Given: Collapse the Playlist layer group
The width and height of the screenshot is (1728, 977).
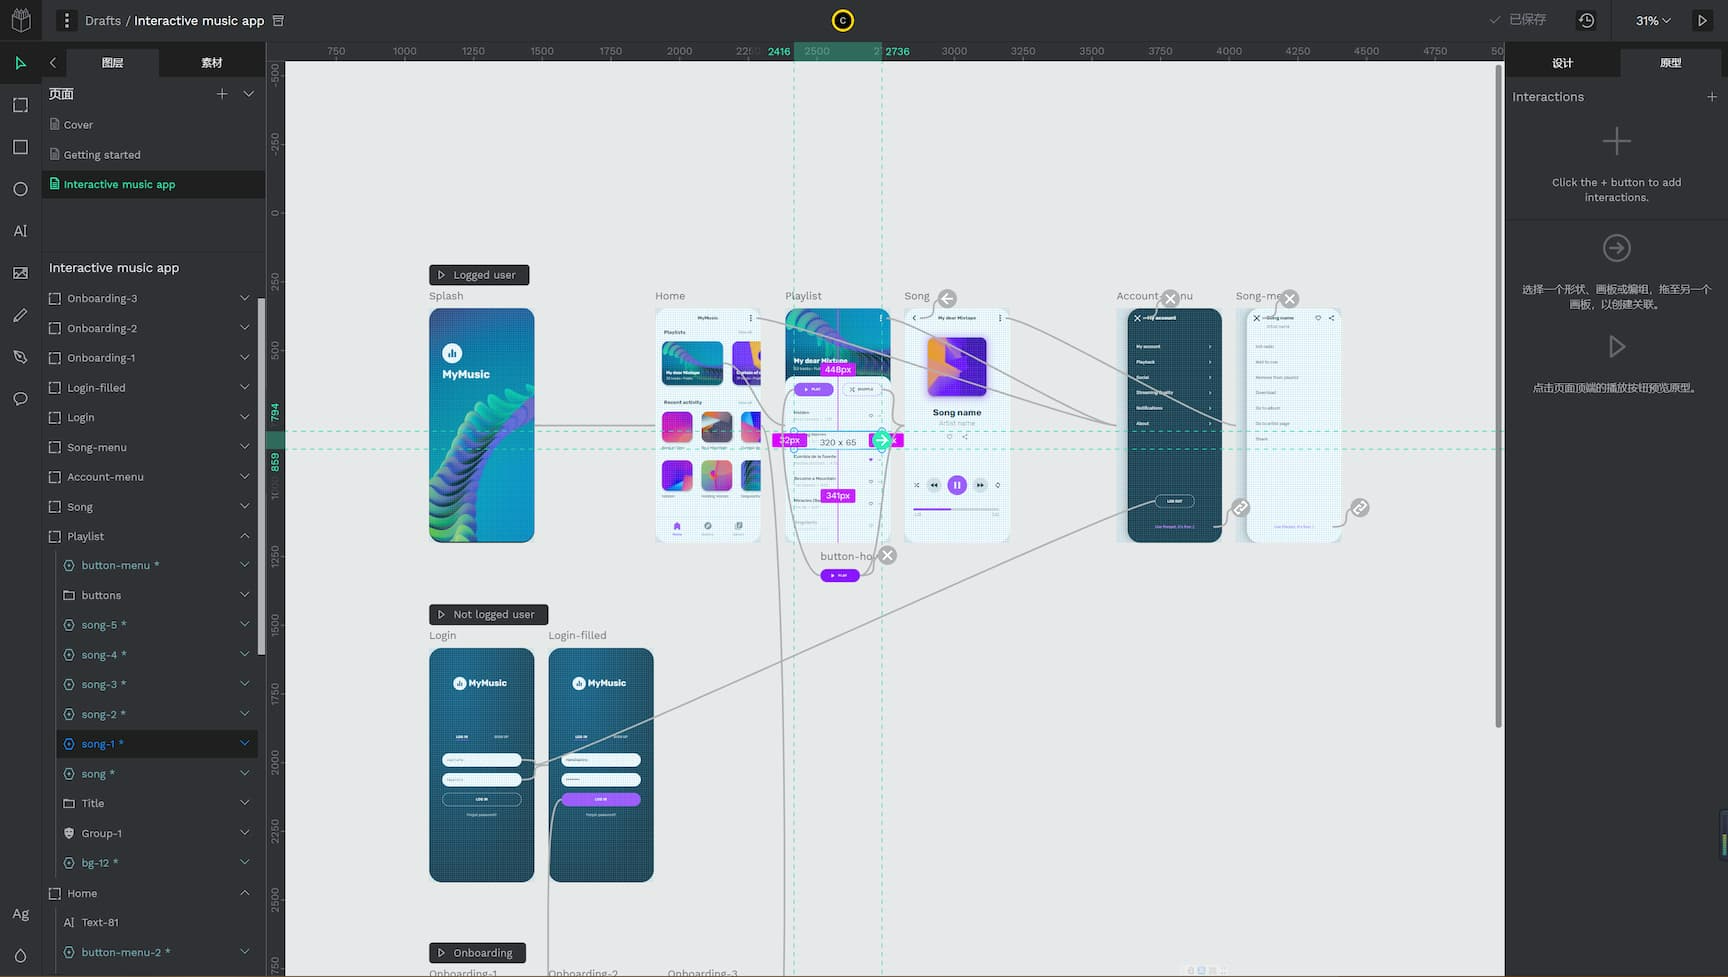Looking at the screenshot, I should [x=245, y=536].
